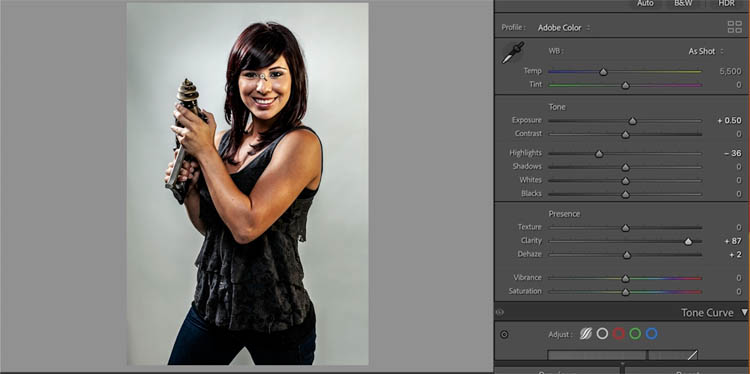This screenshot has width=750, height=374.
Task: Click the B&W treatment button
Action: pyautogui.click(x=682, y=3)
